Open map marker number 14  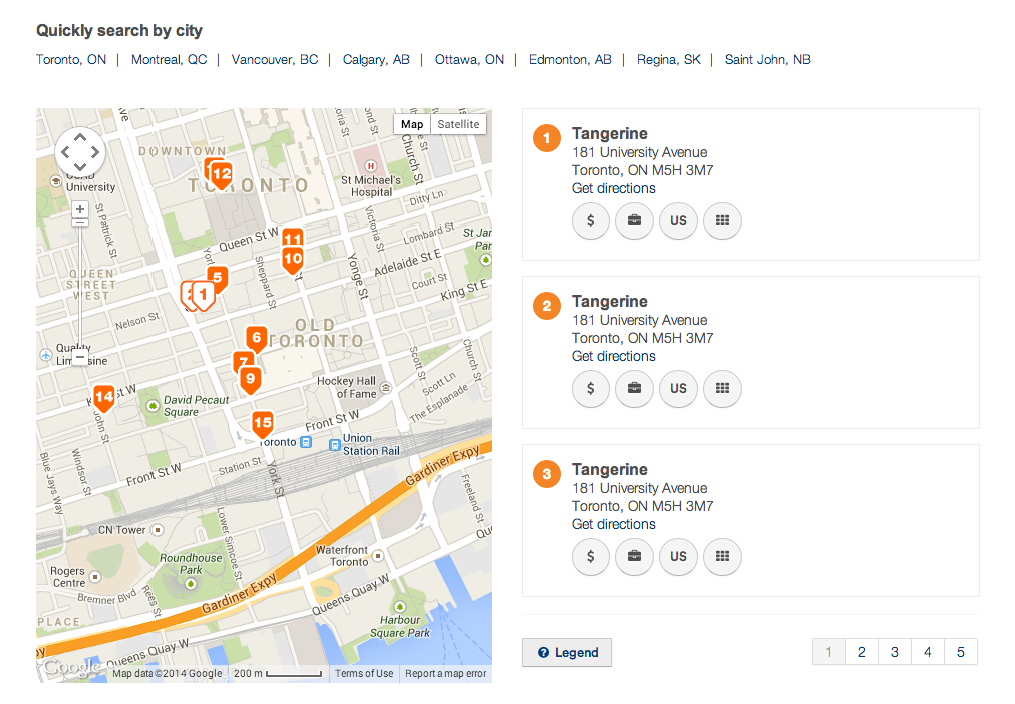point(104,397)
